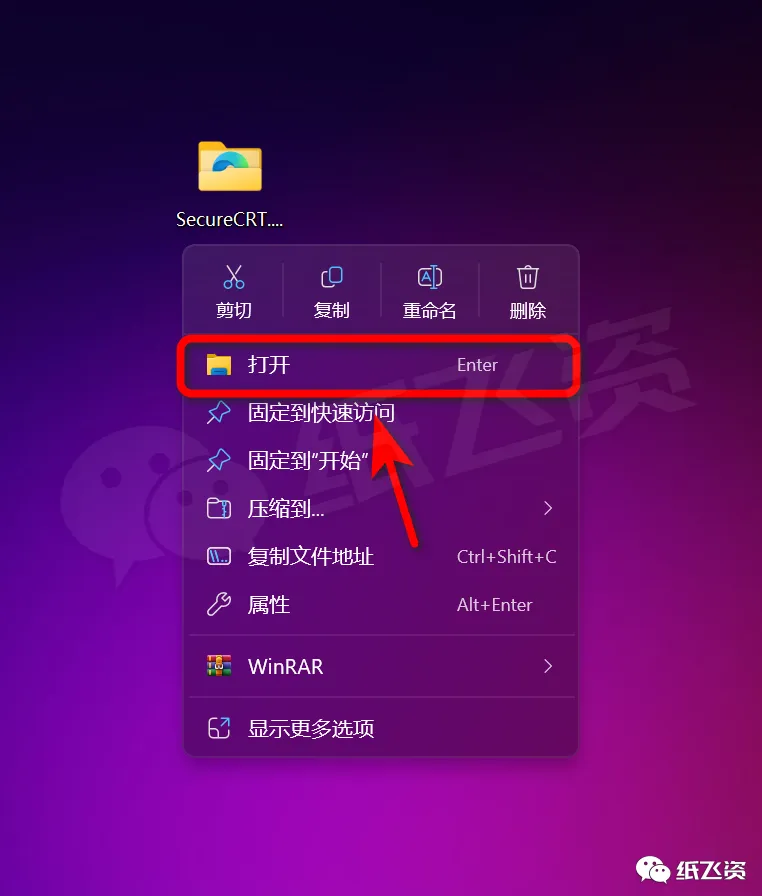
Task: Expand the WinRAR submenu chevron
Action: point(548,666)
